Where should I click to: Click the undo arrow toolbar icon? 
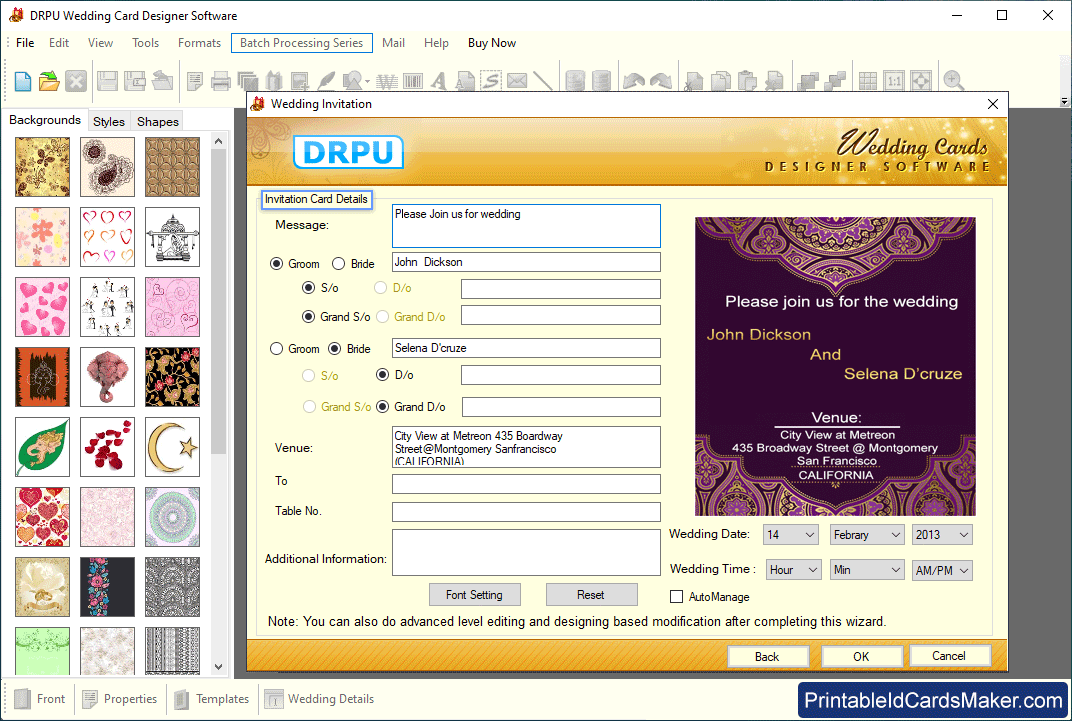click(634, 81)
